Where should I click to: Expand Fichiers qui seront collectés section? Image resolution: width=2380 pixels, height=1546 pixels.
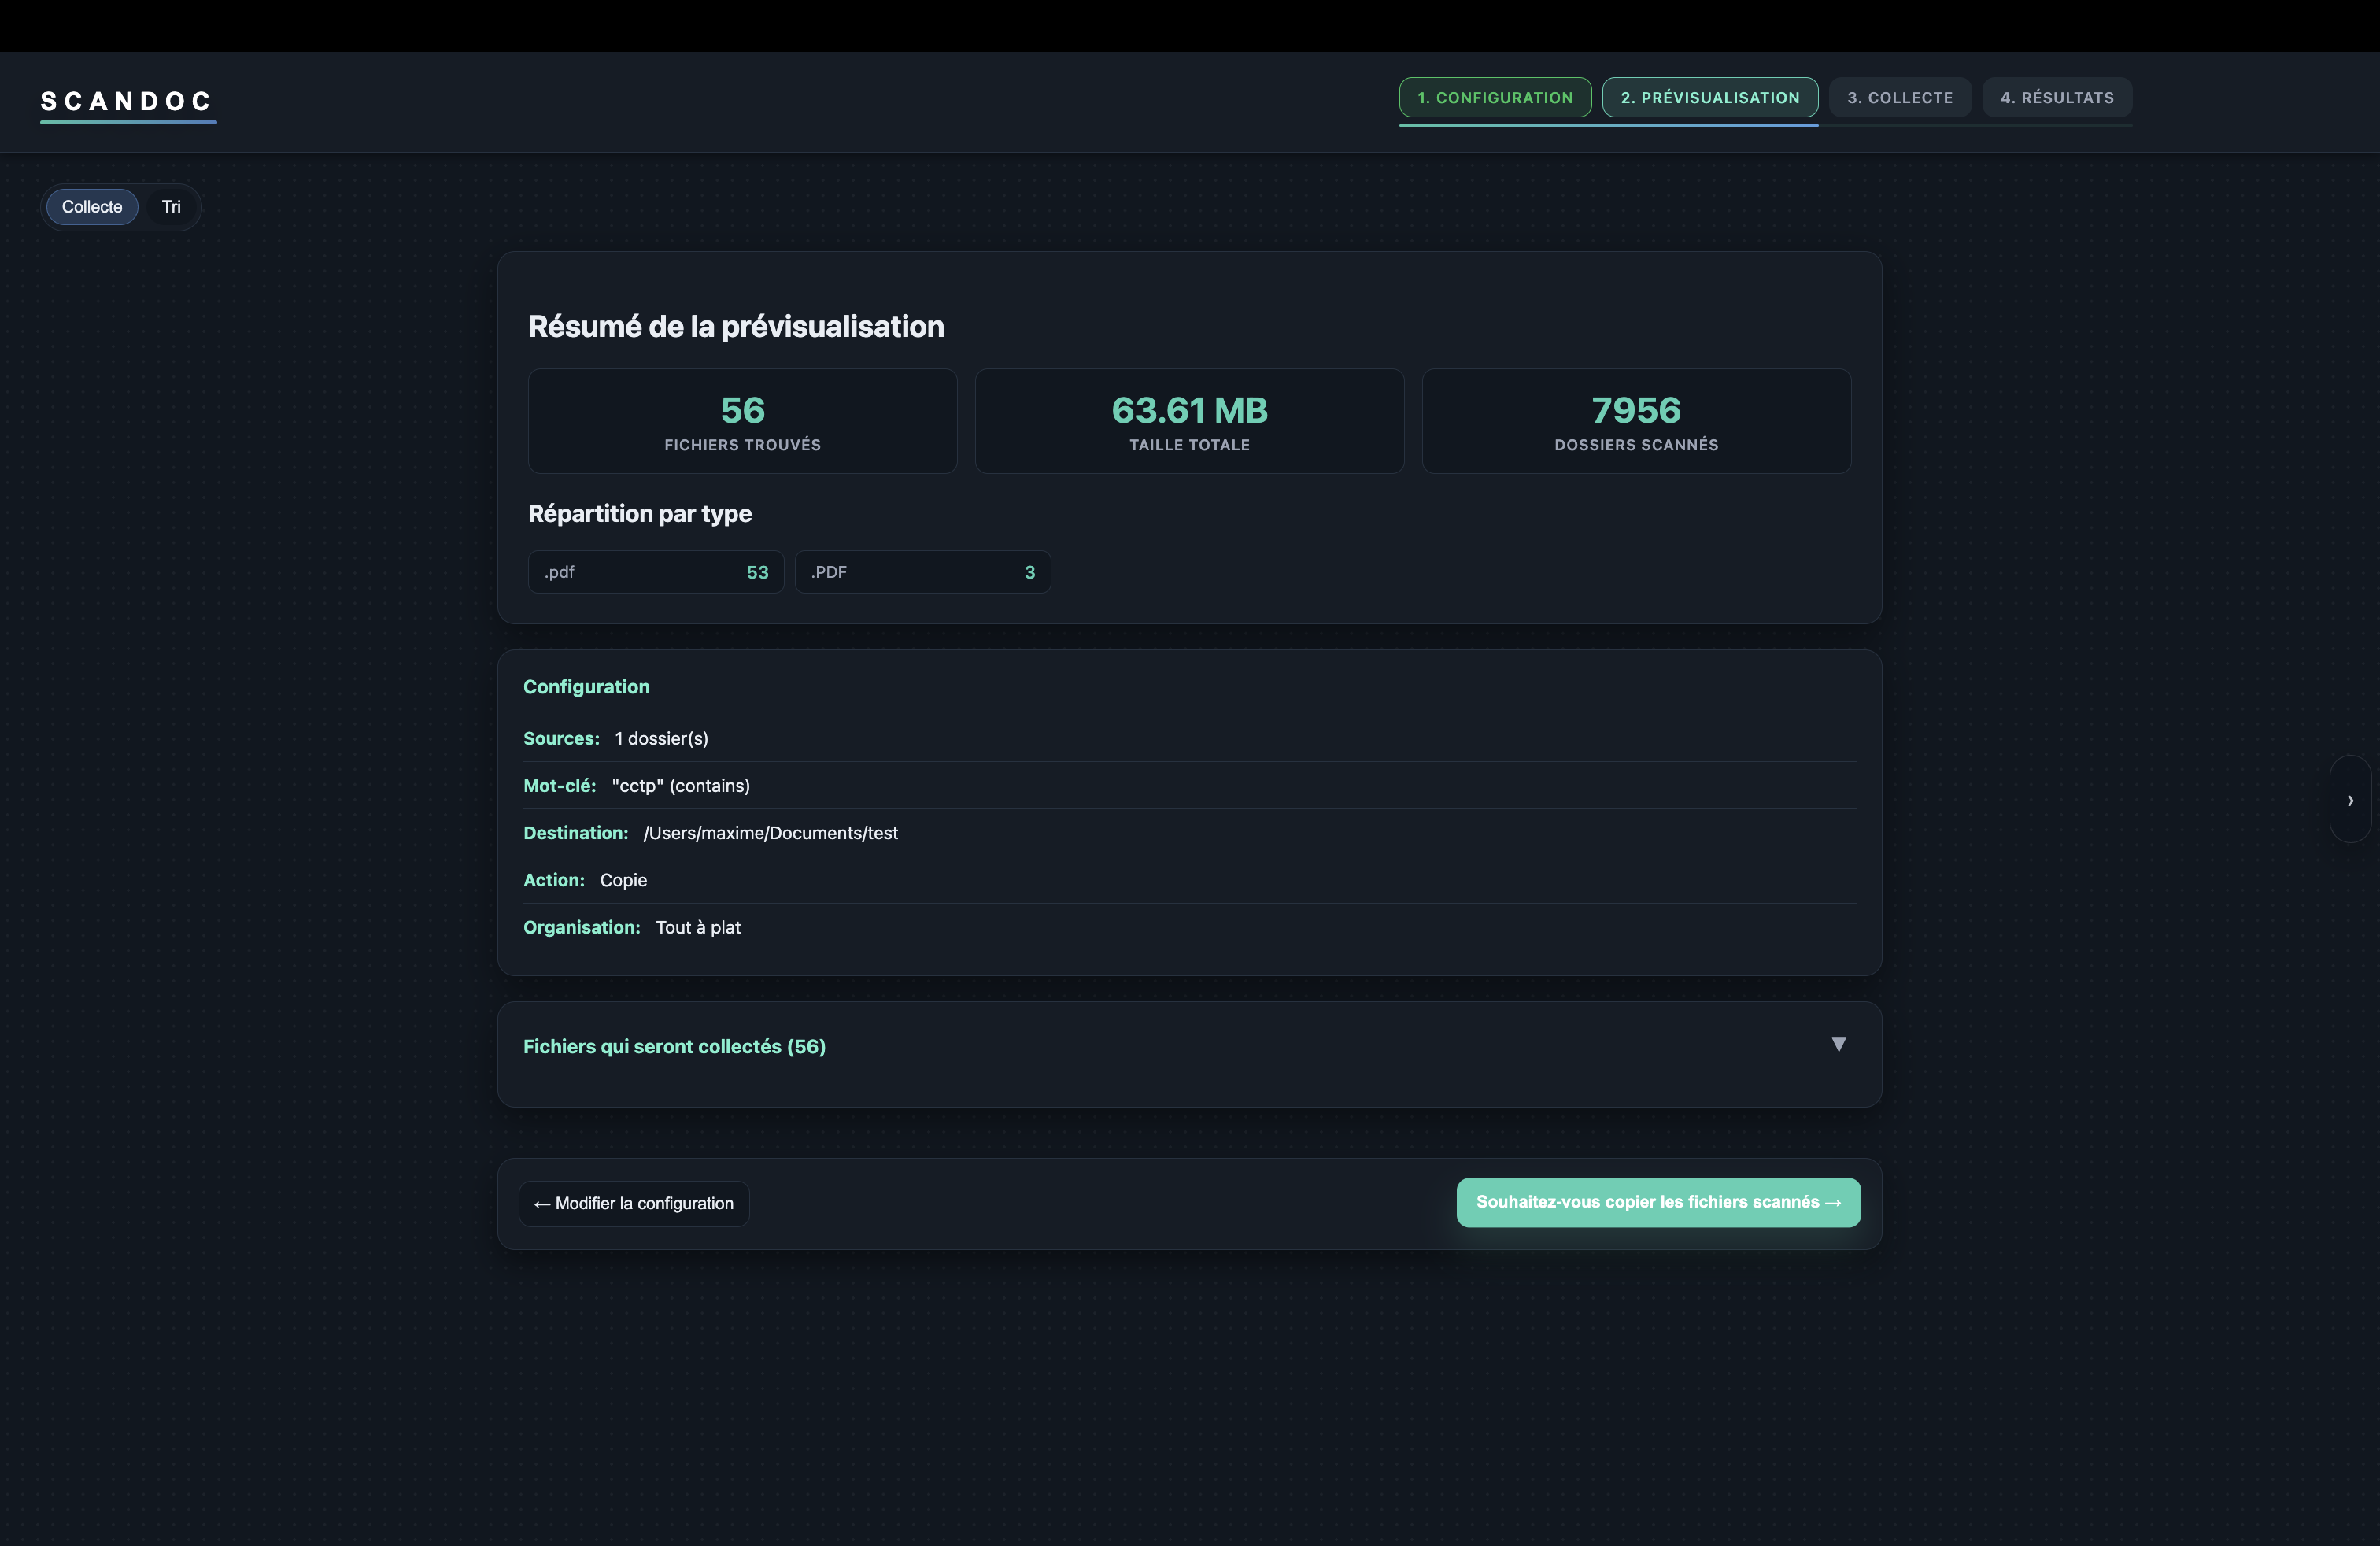[x=674, y=1046]
